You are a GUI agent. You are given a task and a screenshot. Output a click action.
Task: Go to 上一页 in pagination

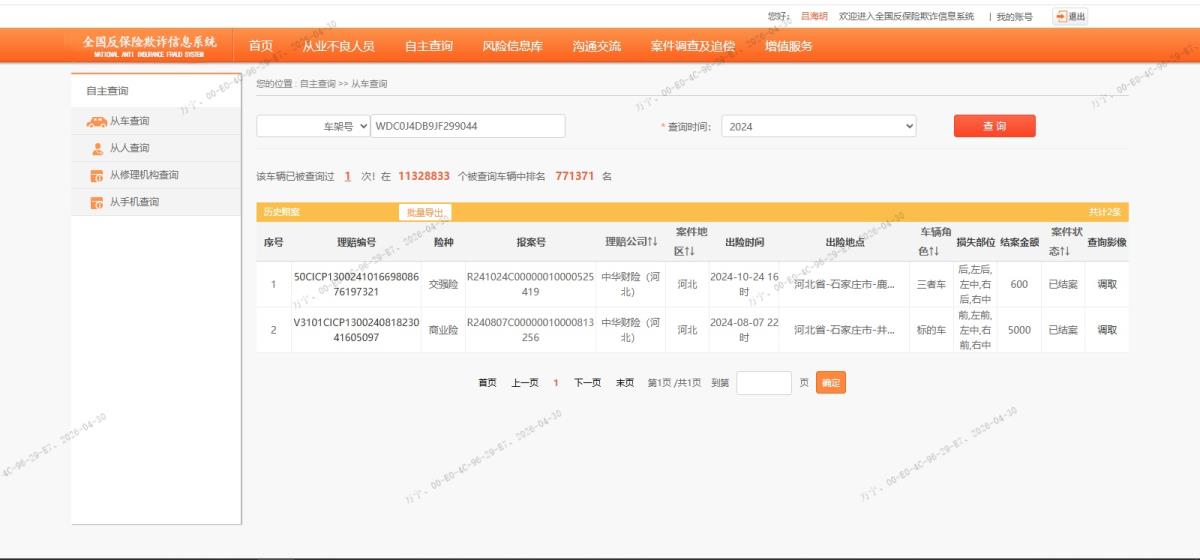[x=525, y=383]
